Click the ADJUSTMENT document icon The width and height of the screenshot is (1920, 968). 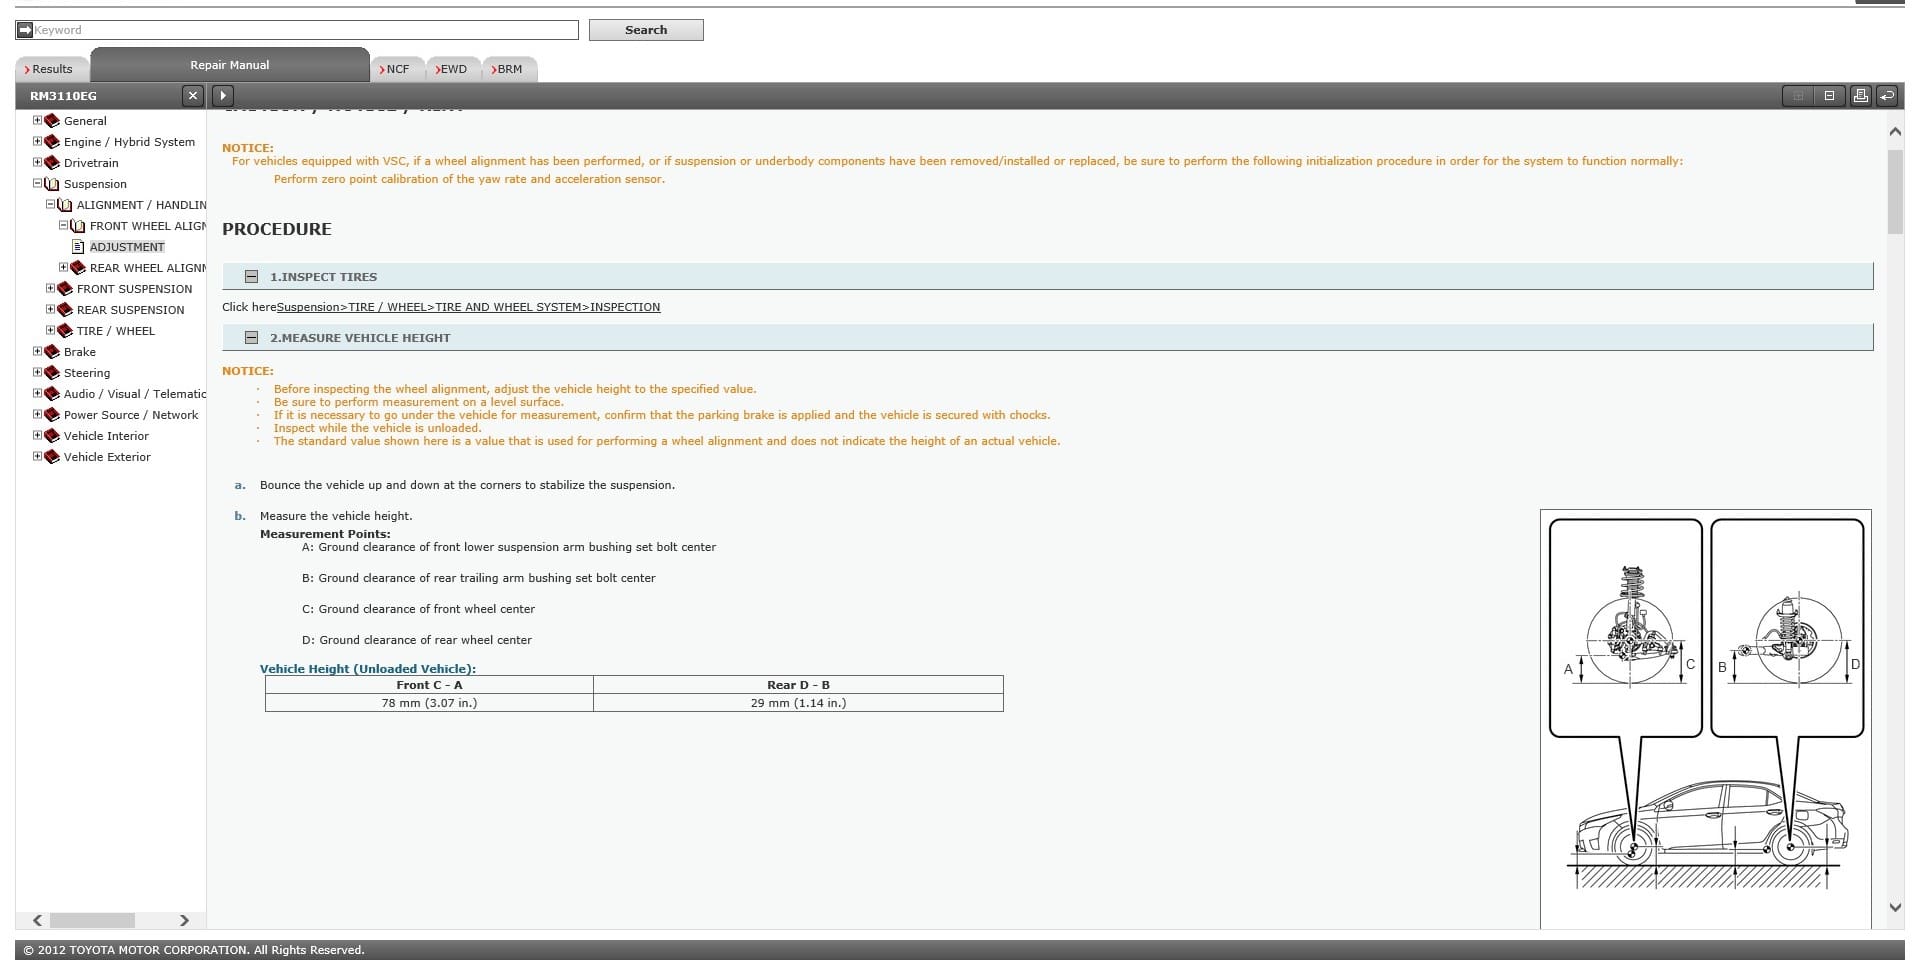click(x=78, y=247)
